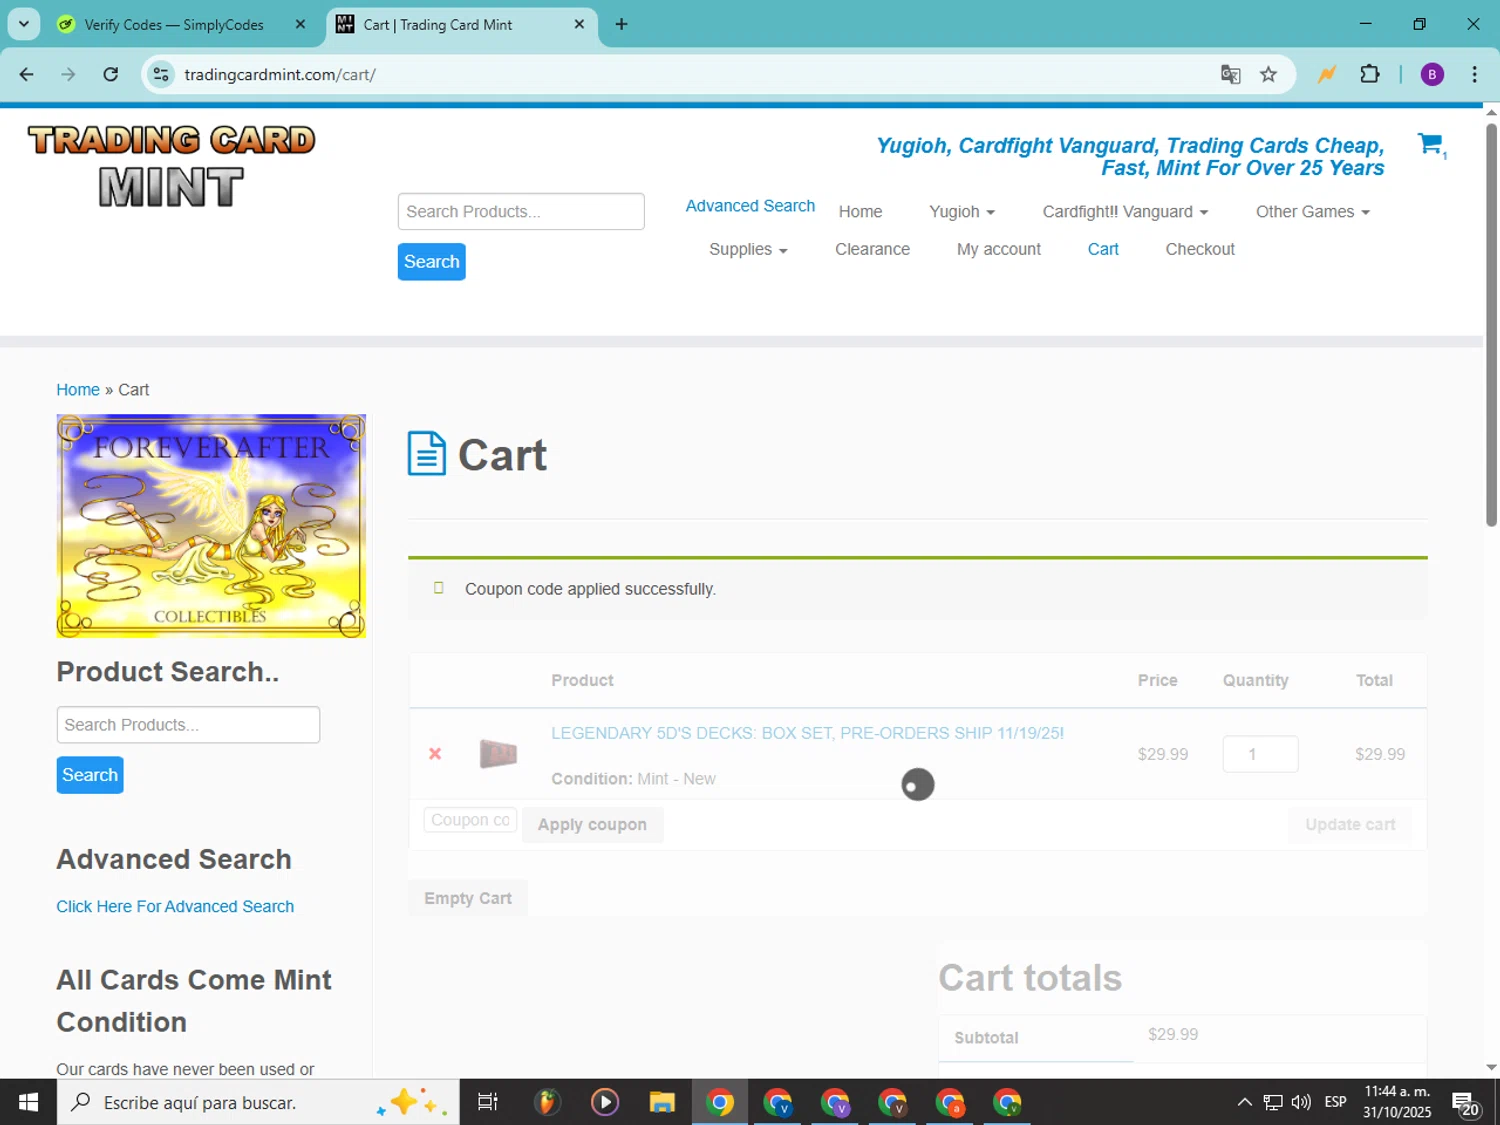The height and width of the screenshot is (1125, 1500).
Task: Open a new browser tab
Action: click(x=621, y=24)
